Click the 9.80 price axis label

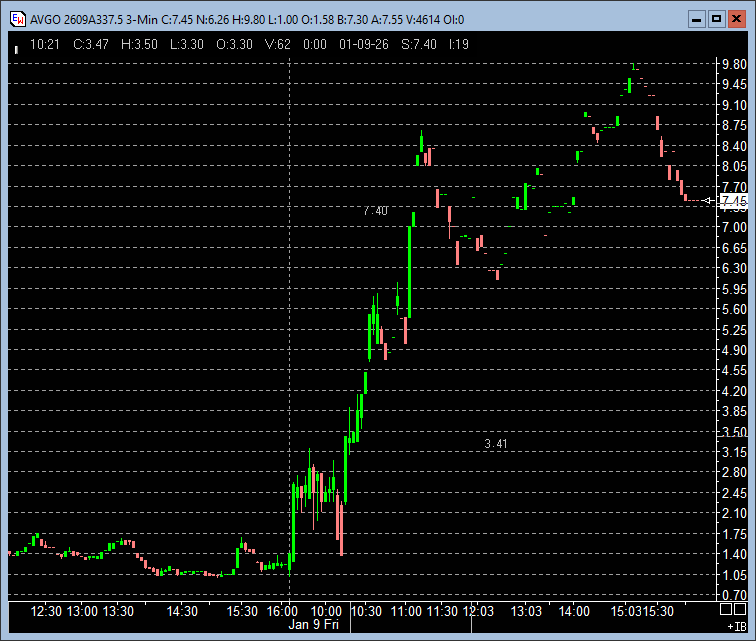(733, 63)
